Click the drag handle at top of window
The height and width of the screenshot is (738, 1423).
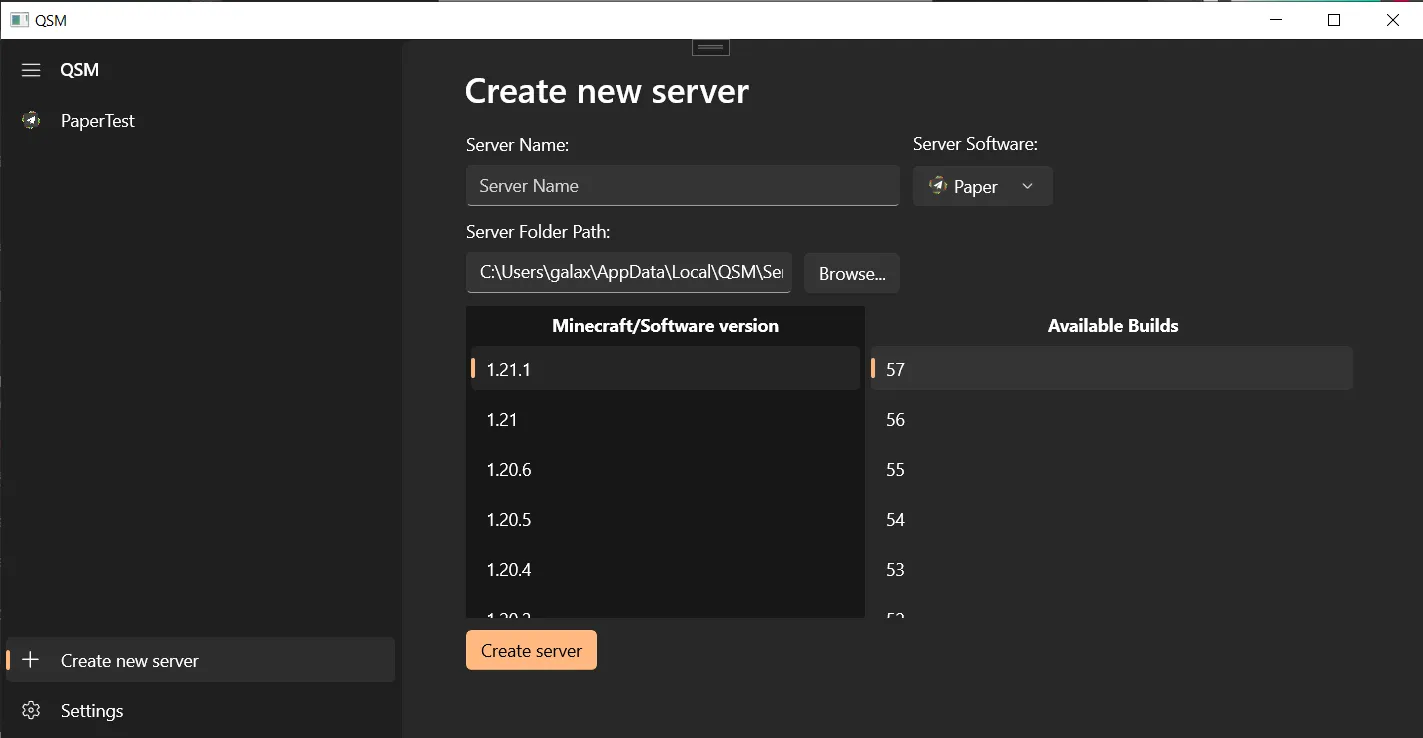(x=711, y=47)
